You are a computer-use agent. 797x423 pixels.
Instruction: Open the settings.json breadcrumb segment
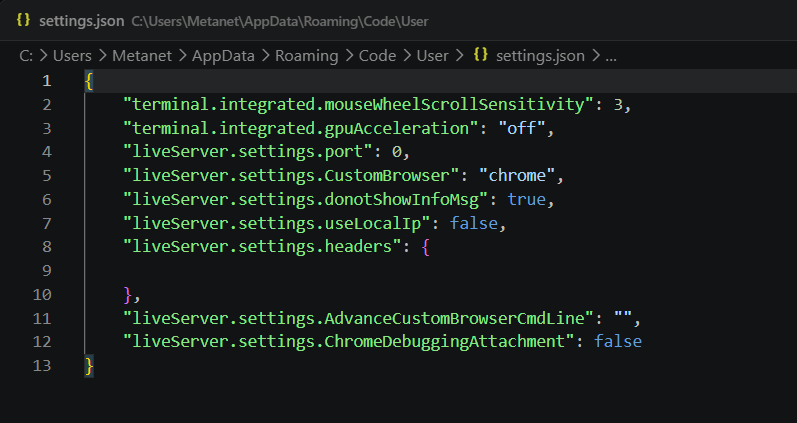pos(540,55)
